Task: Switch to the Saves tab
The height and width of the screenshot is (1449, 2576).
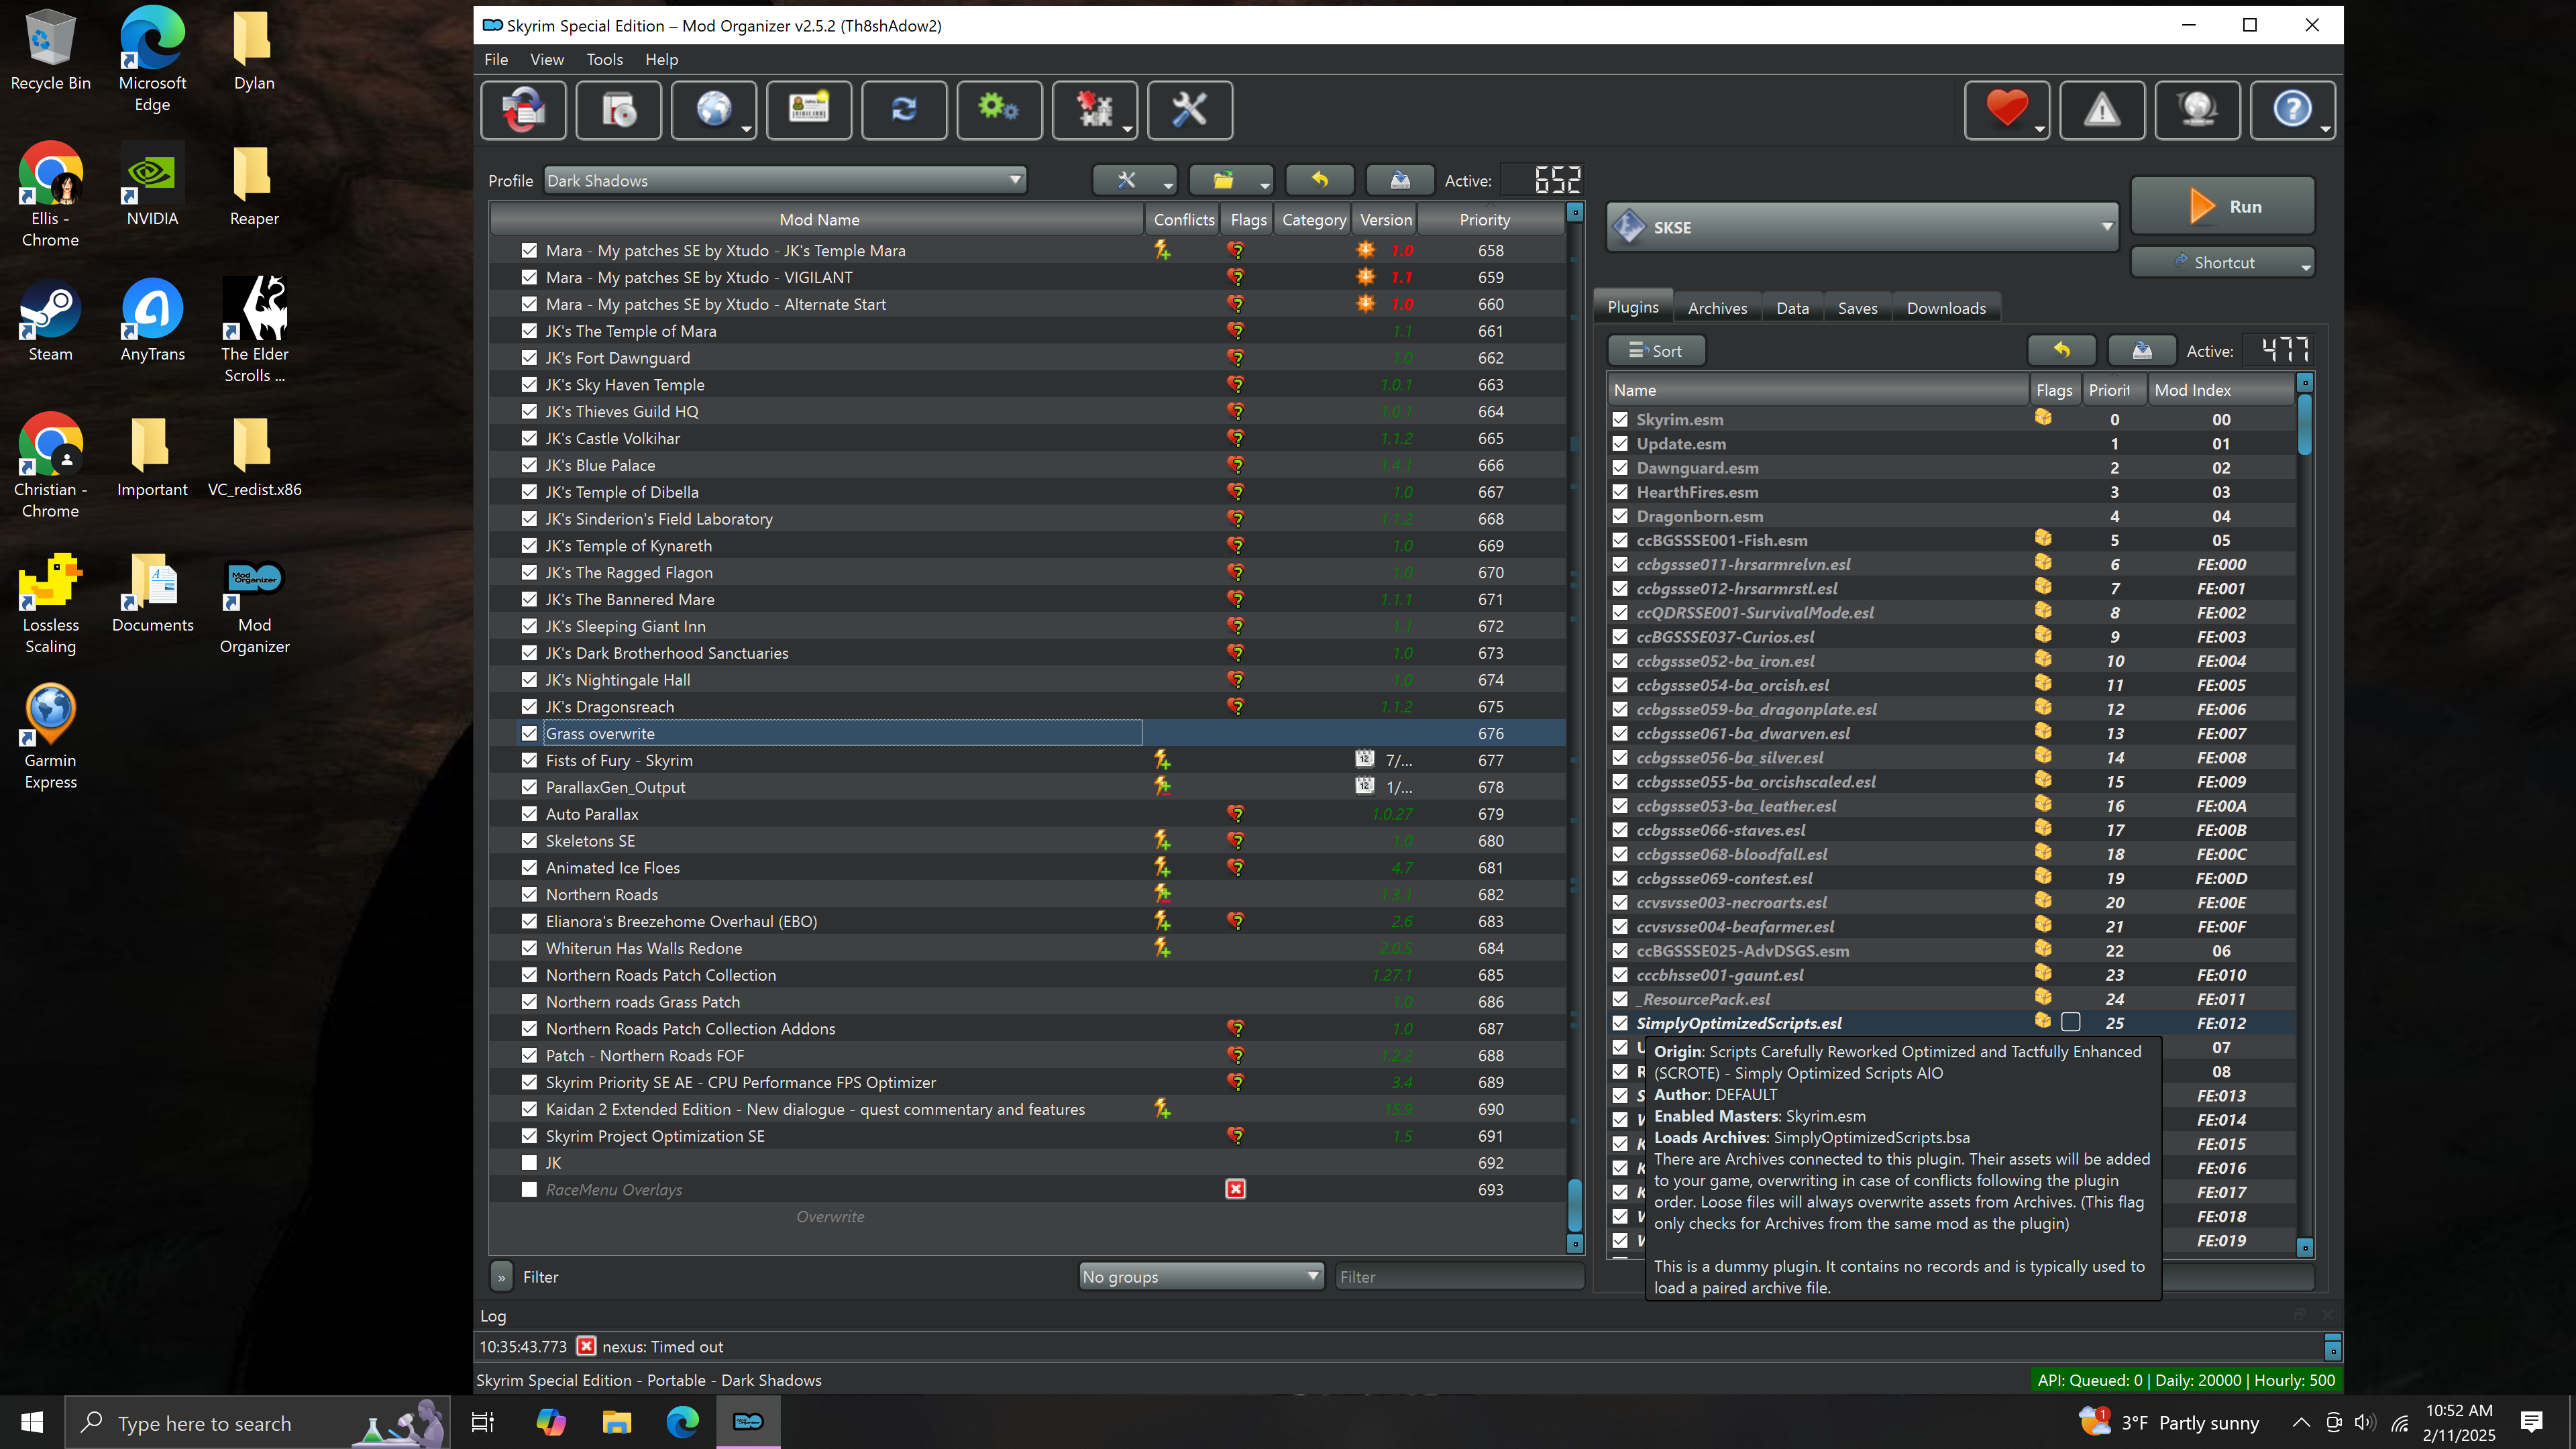Action: coord(1857,308)
